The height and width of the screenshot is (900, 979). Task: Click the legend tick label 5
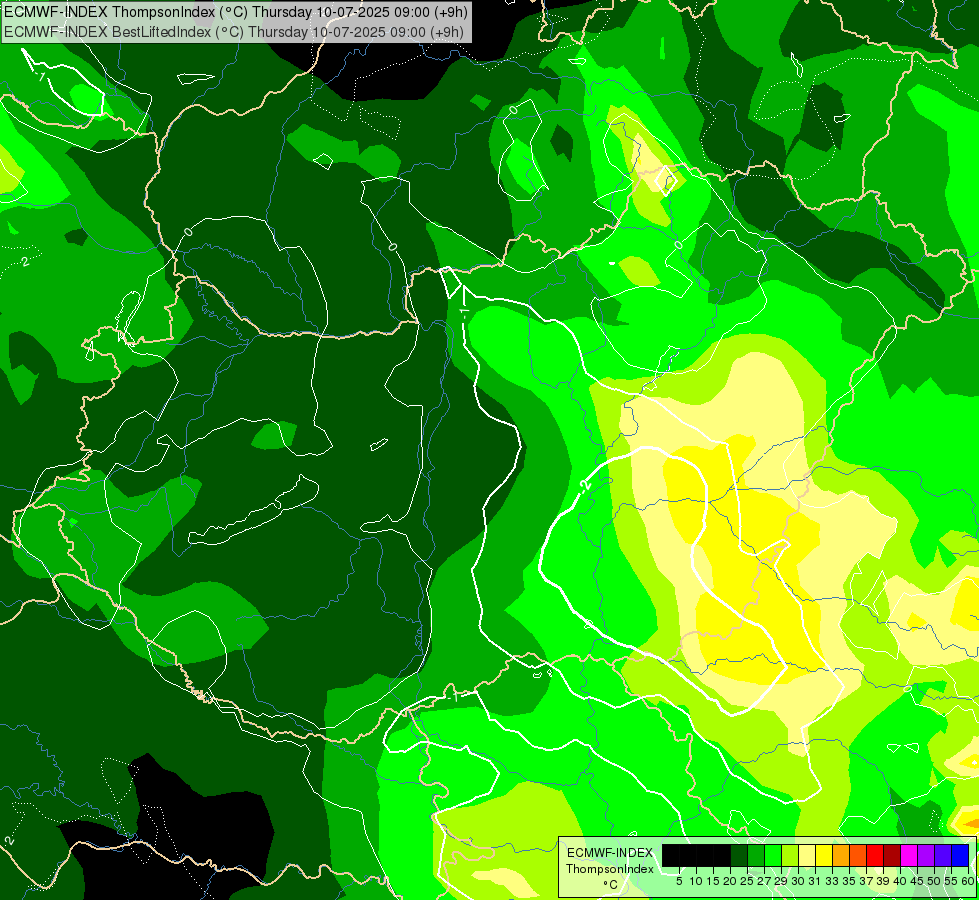point(679,881)
